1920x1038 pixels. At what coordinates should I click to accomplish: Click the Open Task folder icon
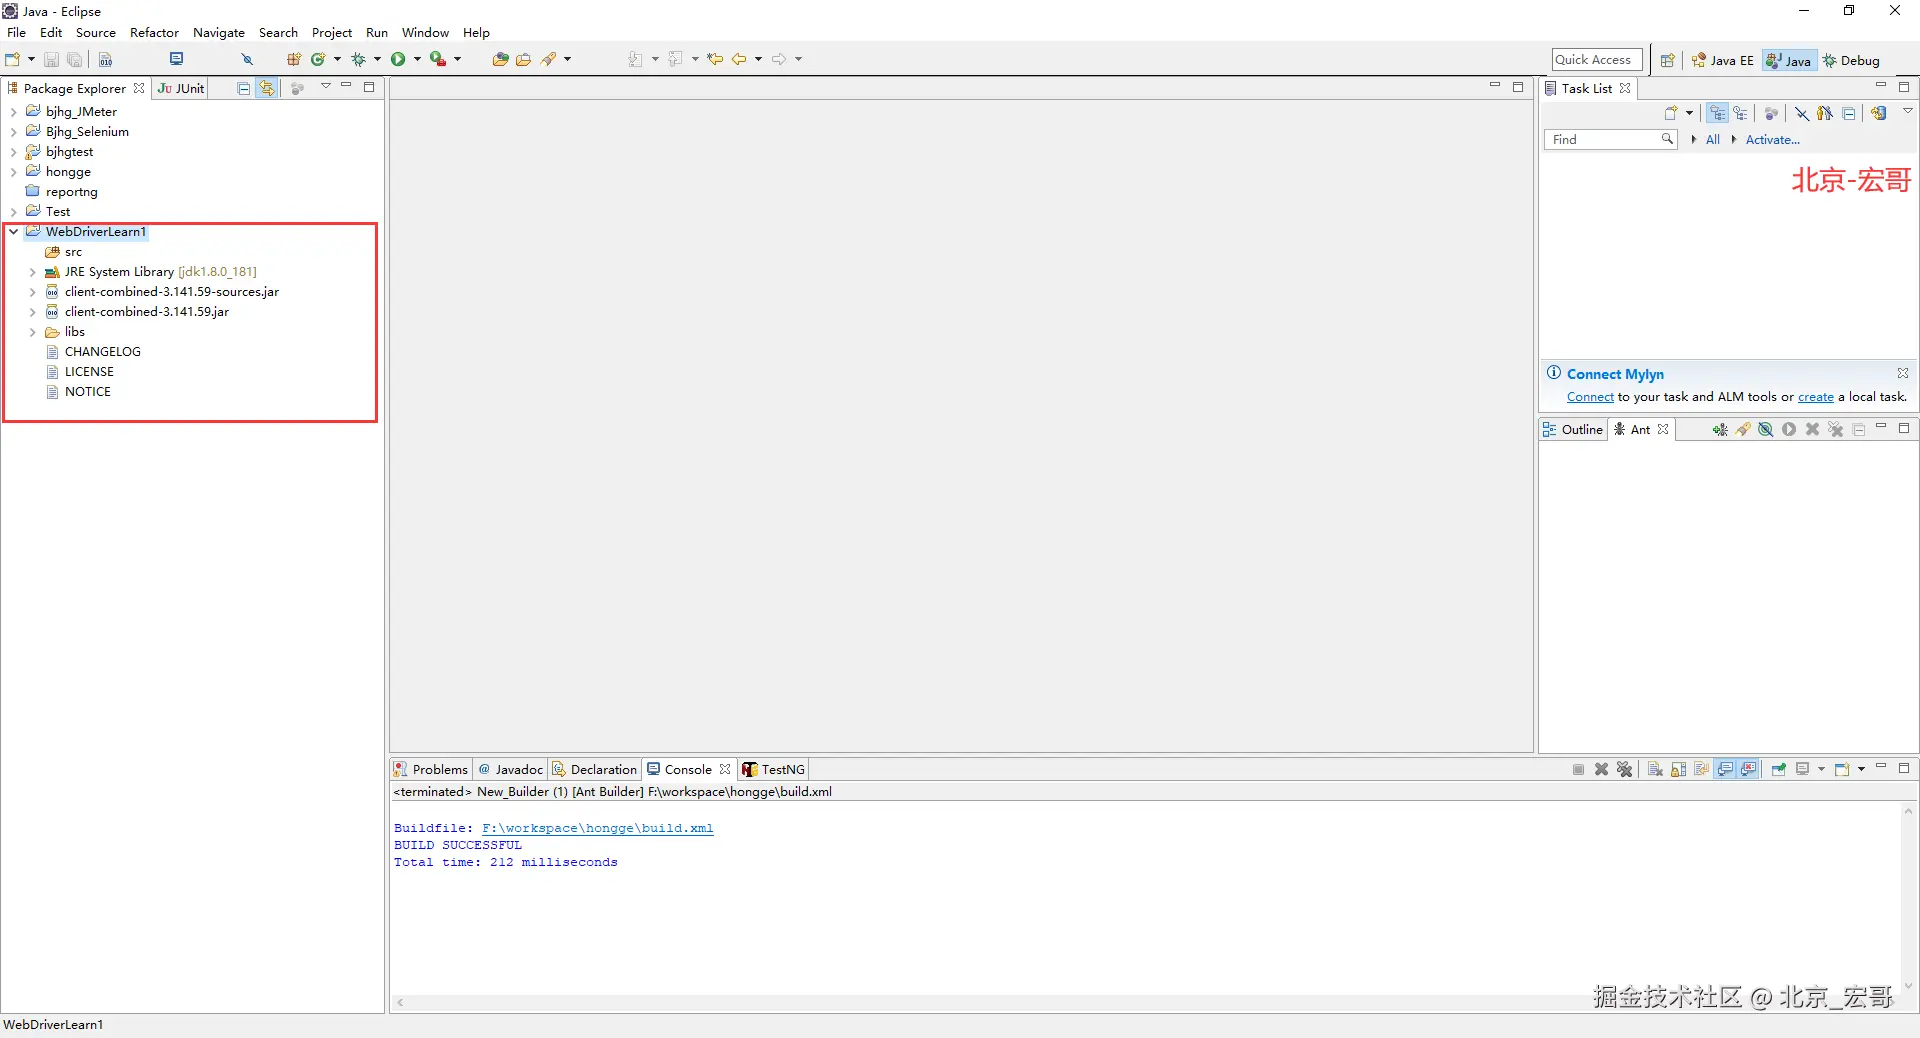pyautogui.click(x=523, y=59)
